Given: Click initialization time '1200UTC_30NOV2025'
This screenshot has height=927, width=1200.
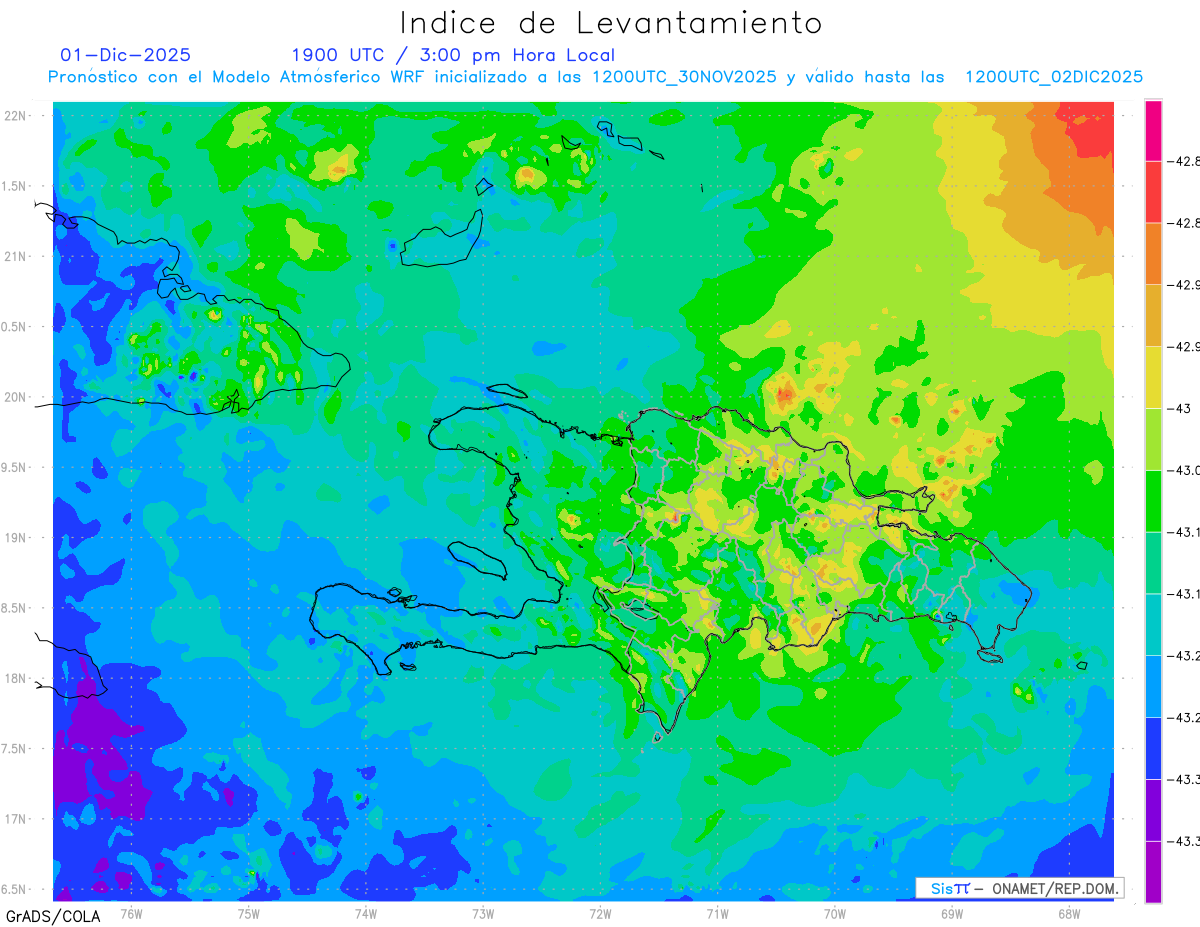Looking at the screenshot, I should coord(685,77).
